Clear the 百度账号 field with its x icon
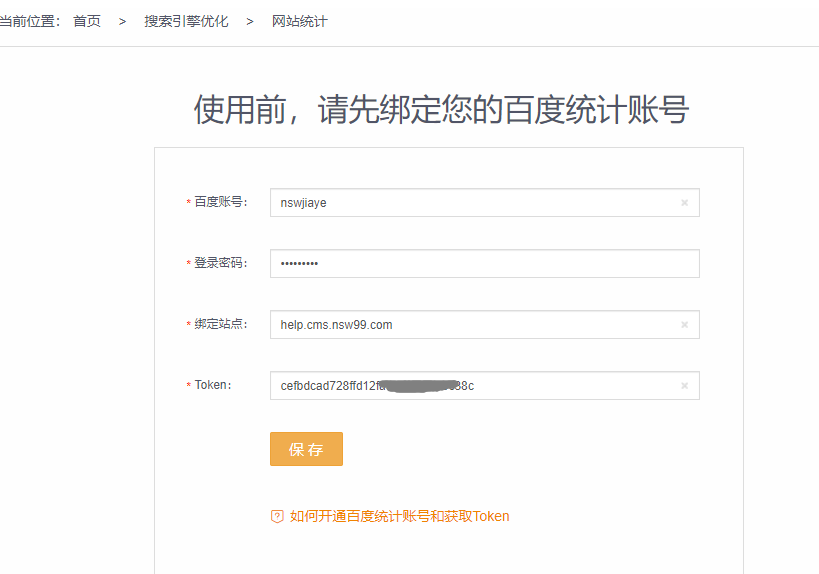819x574 pixels. point(684,203)
